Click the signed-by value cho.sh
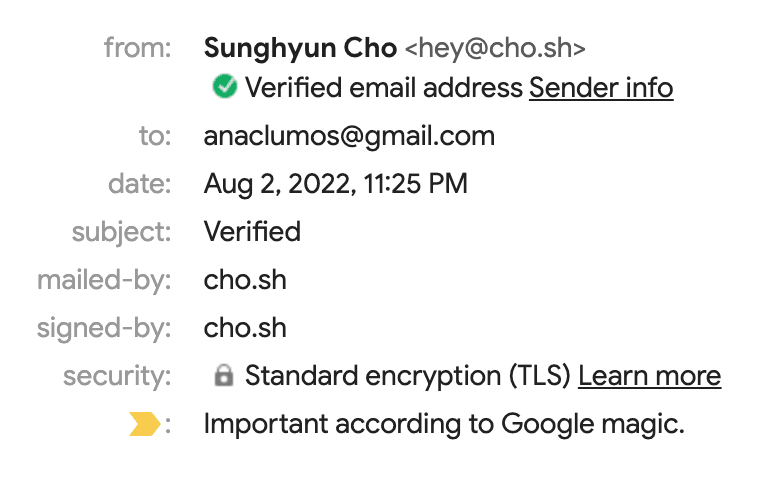Screen dimensions: 762x482 [245, 328]
